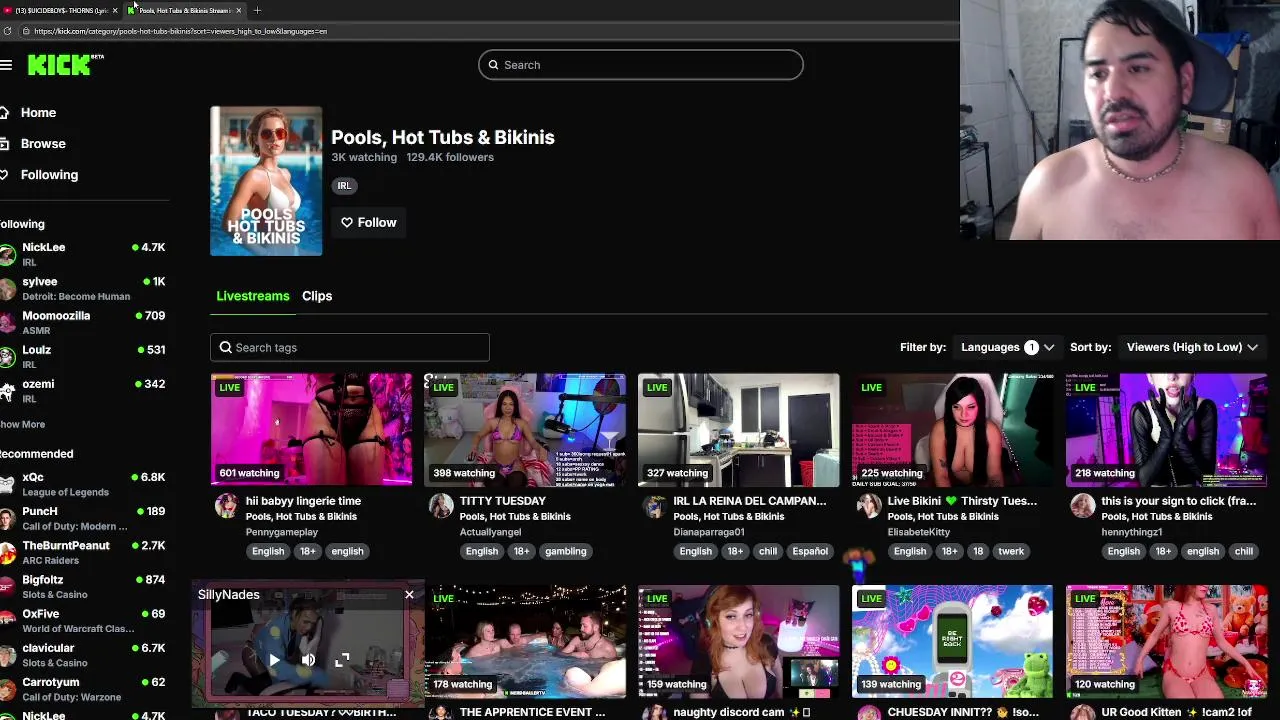Reload the browser page
This screenshot has height=720, width=1280.
[x=8, y=31]
